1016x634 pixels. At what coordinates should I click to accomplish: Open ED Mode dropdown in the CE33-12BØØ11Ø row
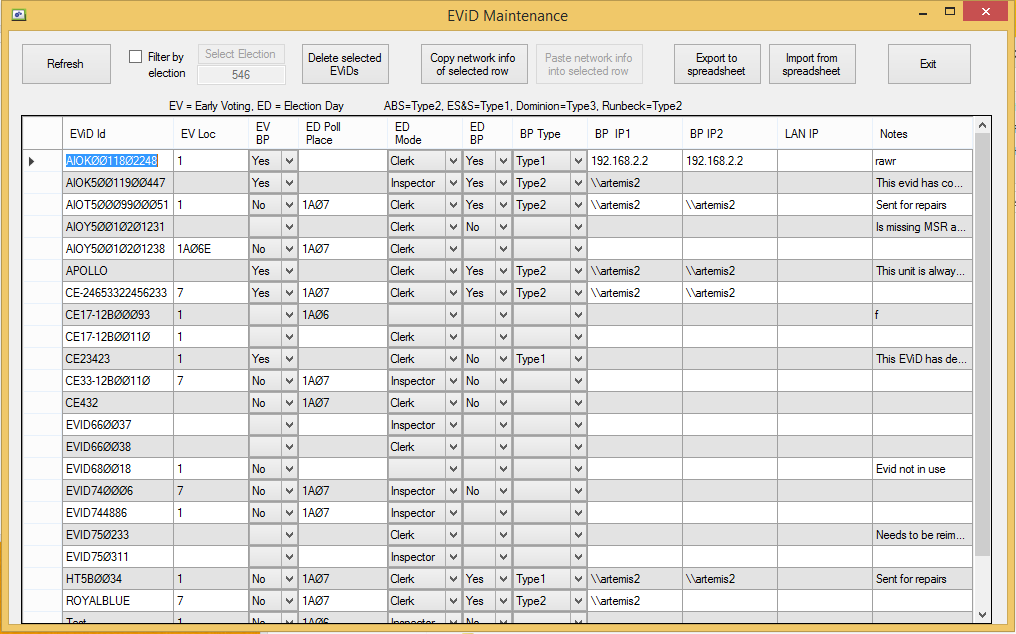454,381
